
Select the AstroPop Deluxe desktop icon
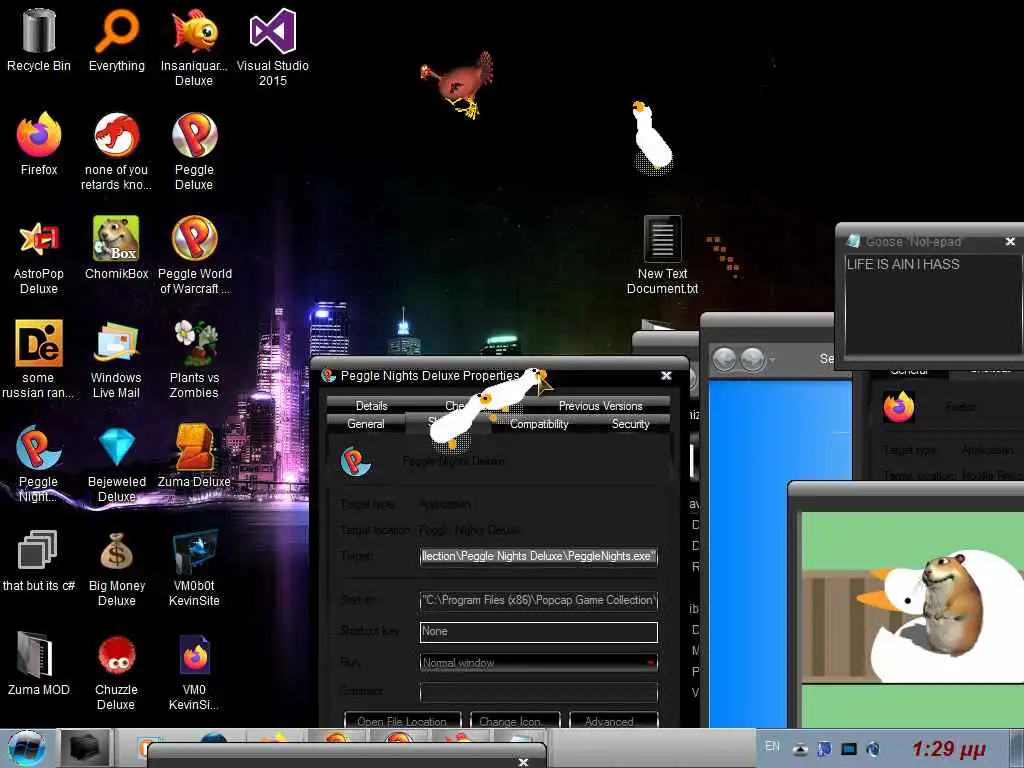(x=39, y=255)
